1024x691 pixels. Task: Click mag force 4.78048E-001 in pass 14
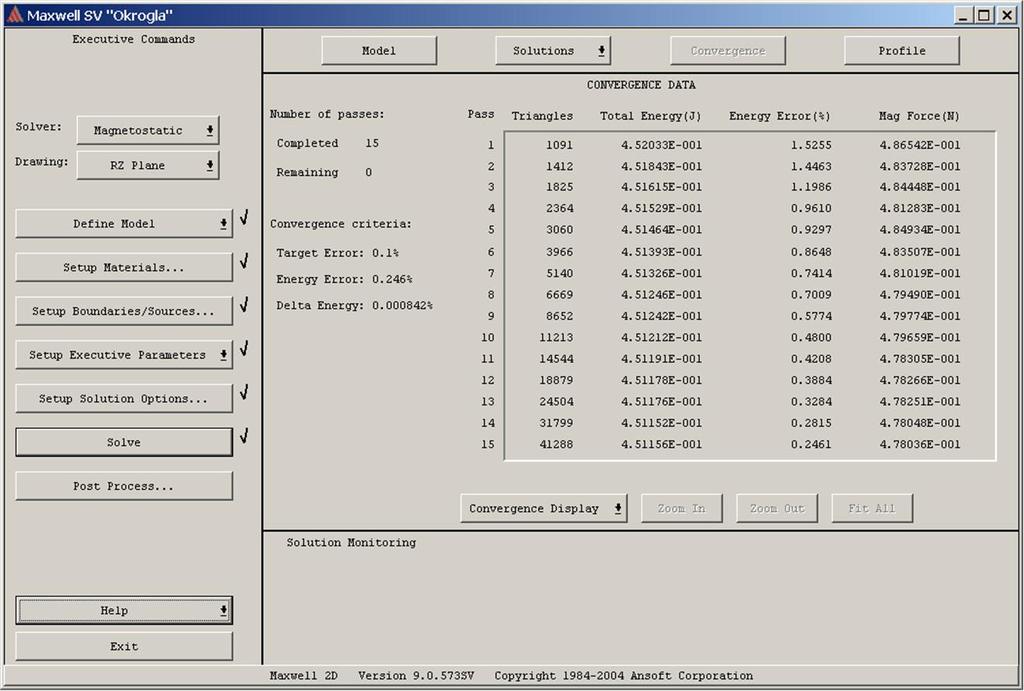click(920, 423)
